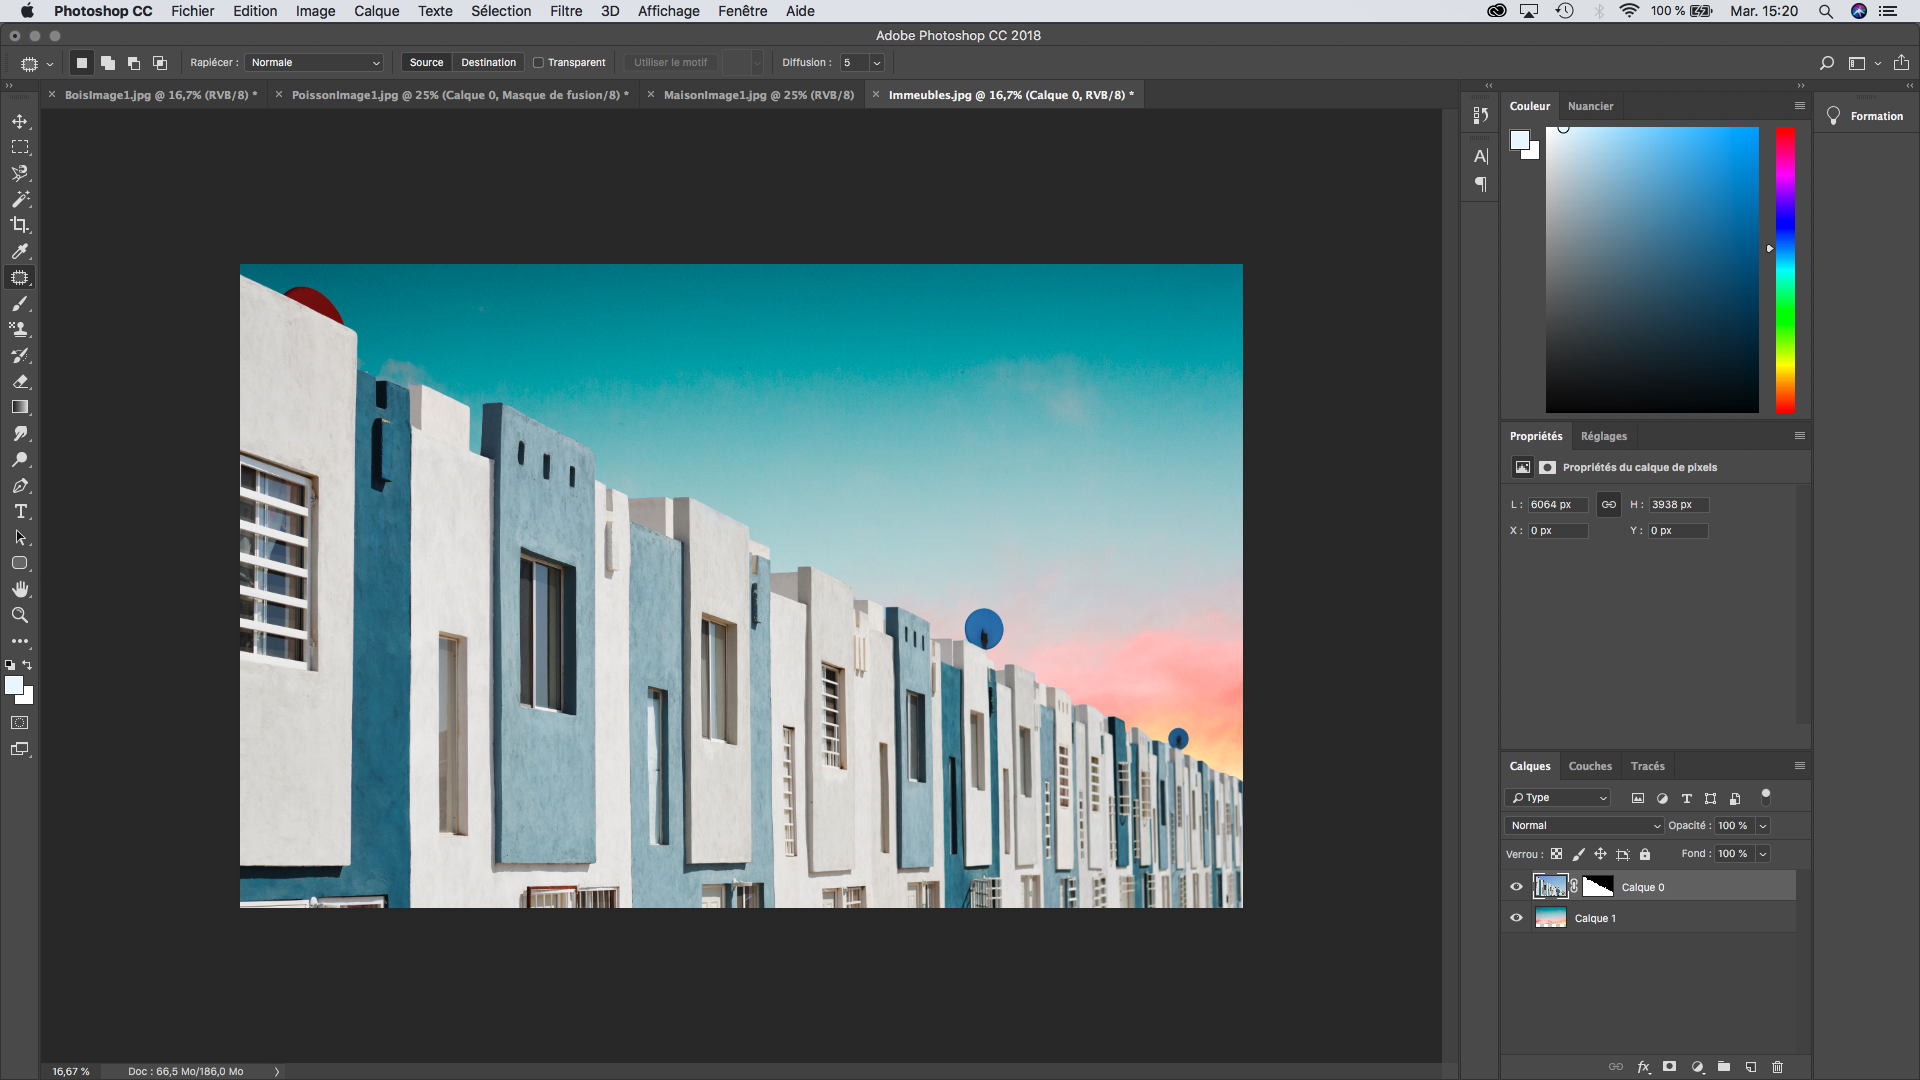Select the Zoom tool
Screen dimensions: 1920x1080
20,616
